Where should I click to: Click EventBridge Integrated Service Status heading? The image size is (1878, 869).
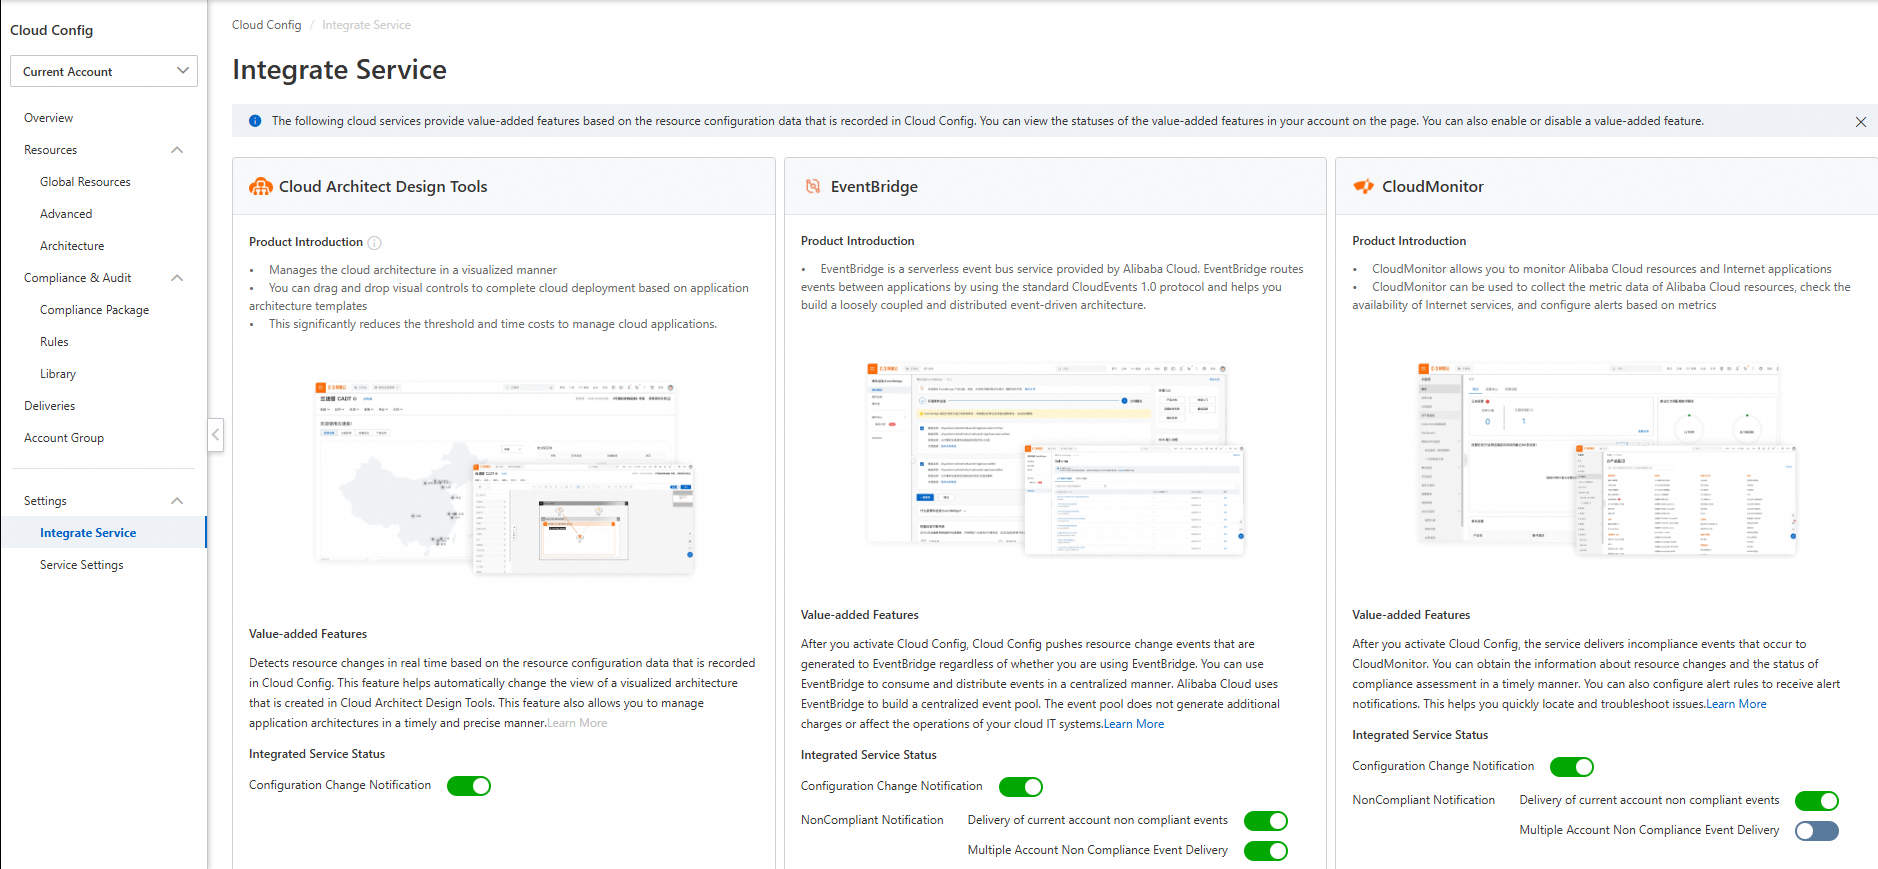[x=869, y=755]
